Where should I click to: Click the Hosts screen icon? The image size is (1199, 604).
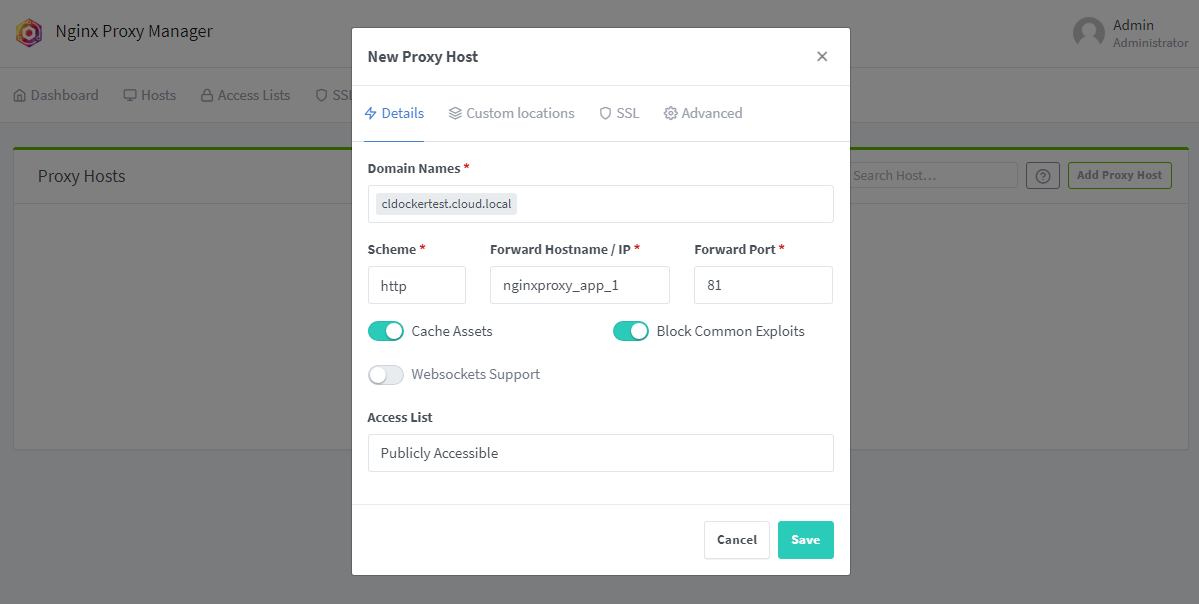[131, 95]
